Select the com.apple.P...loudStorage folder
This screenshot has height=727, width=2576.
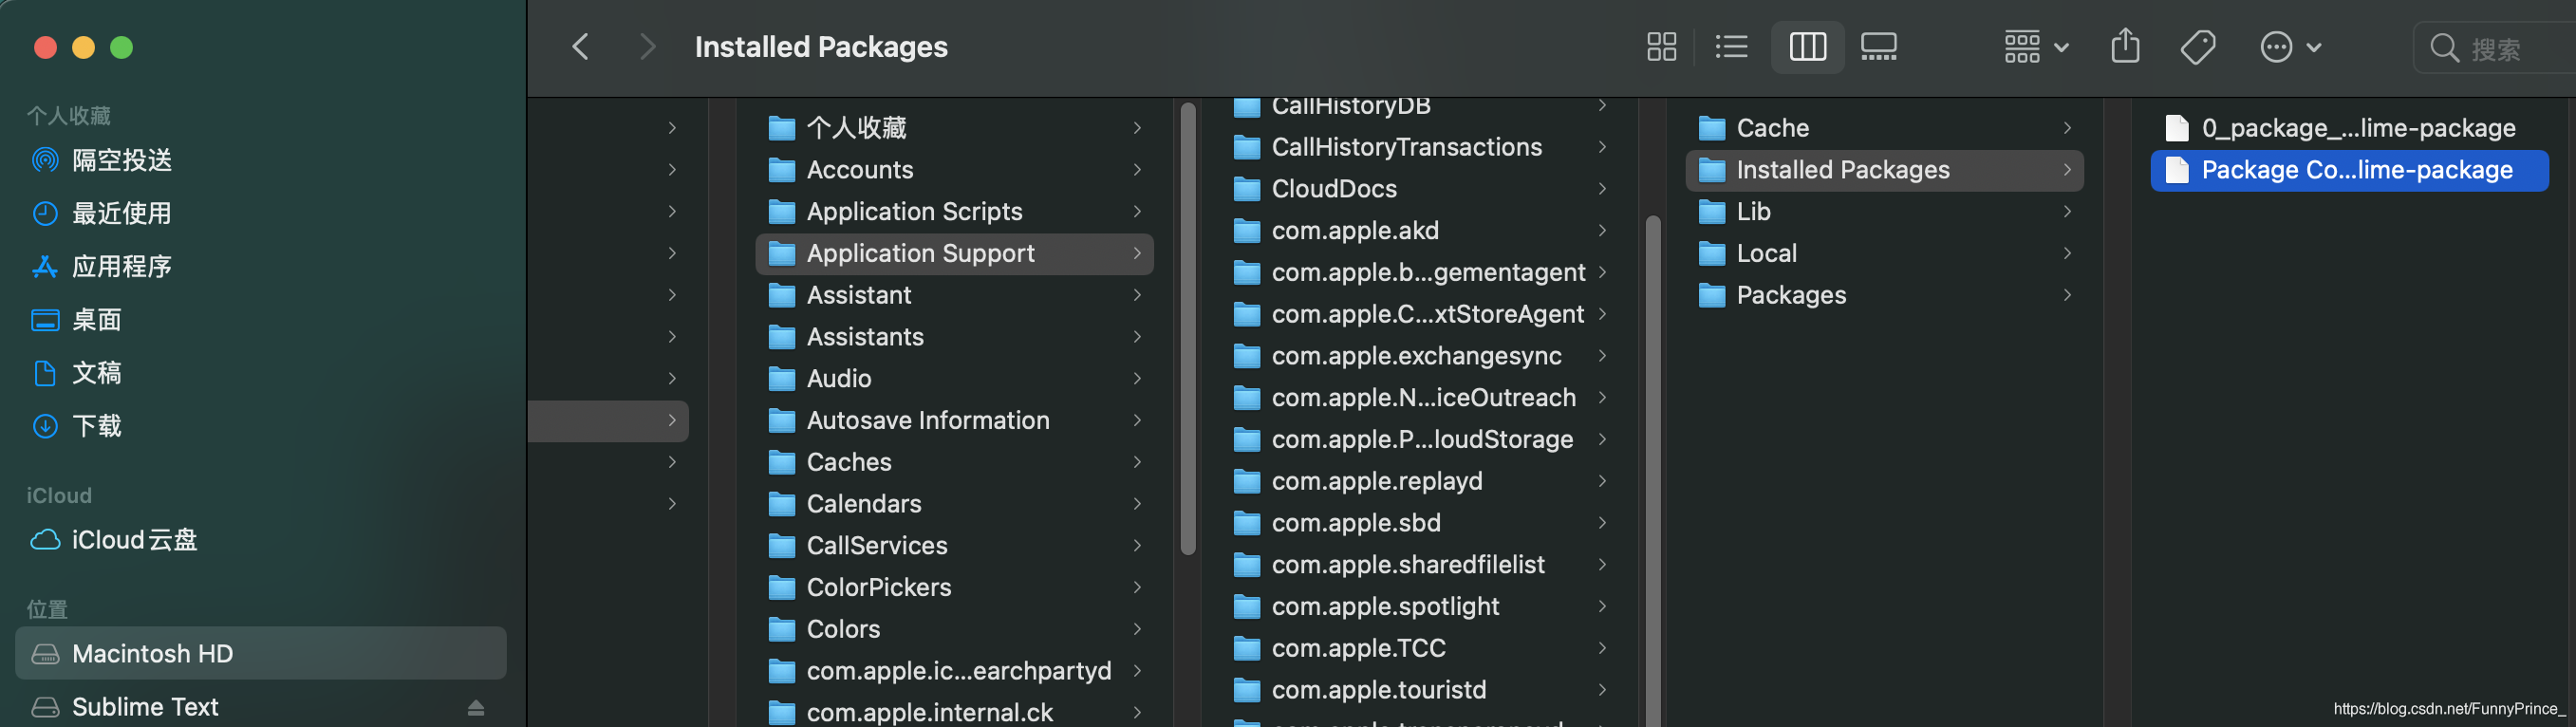click(1420, 439)
